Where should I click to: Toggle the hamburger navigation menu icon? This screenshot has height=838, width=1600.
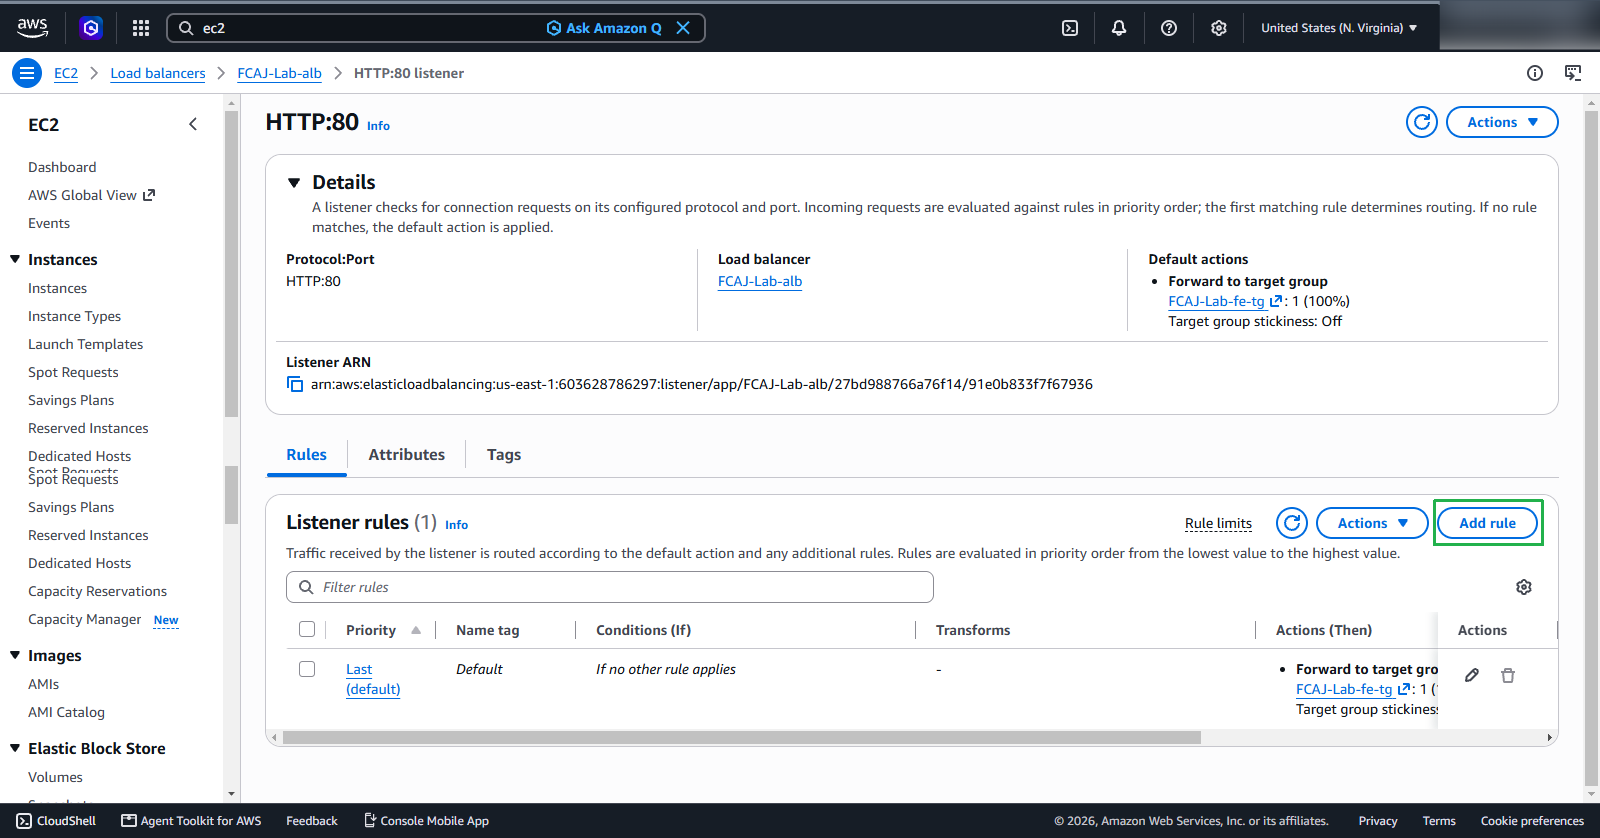(27, 73)
